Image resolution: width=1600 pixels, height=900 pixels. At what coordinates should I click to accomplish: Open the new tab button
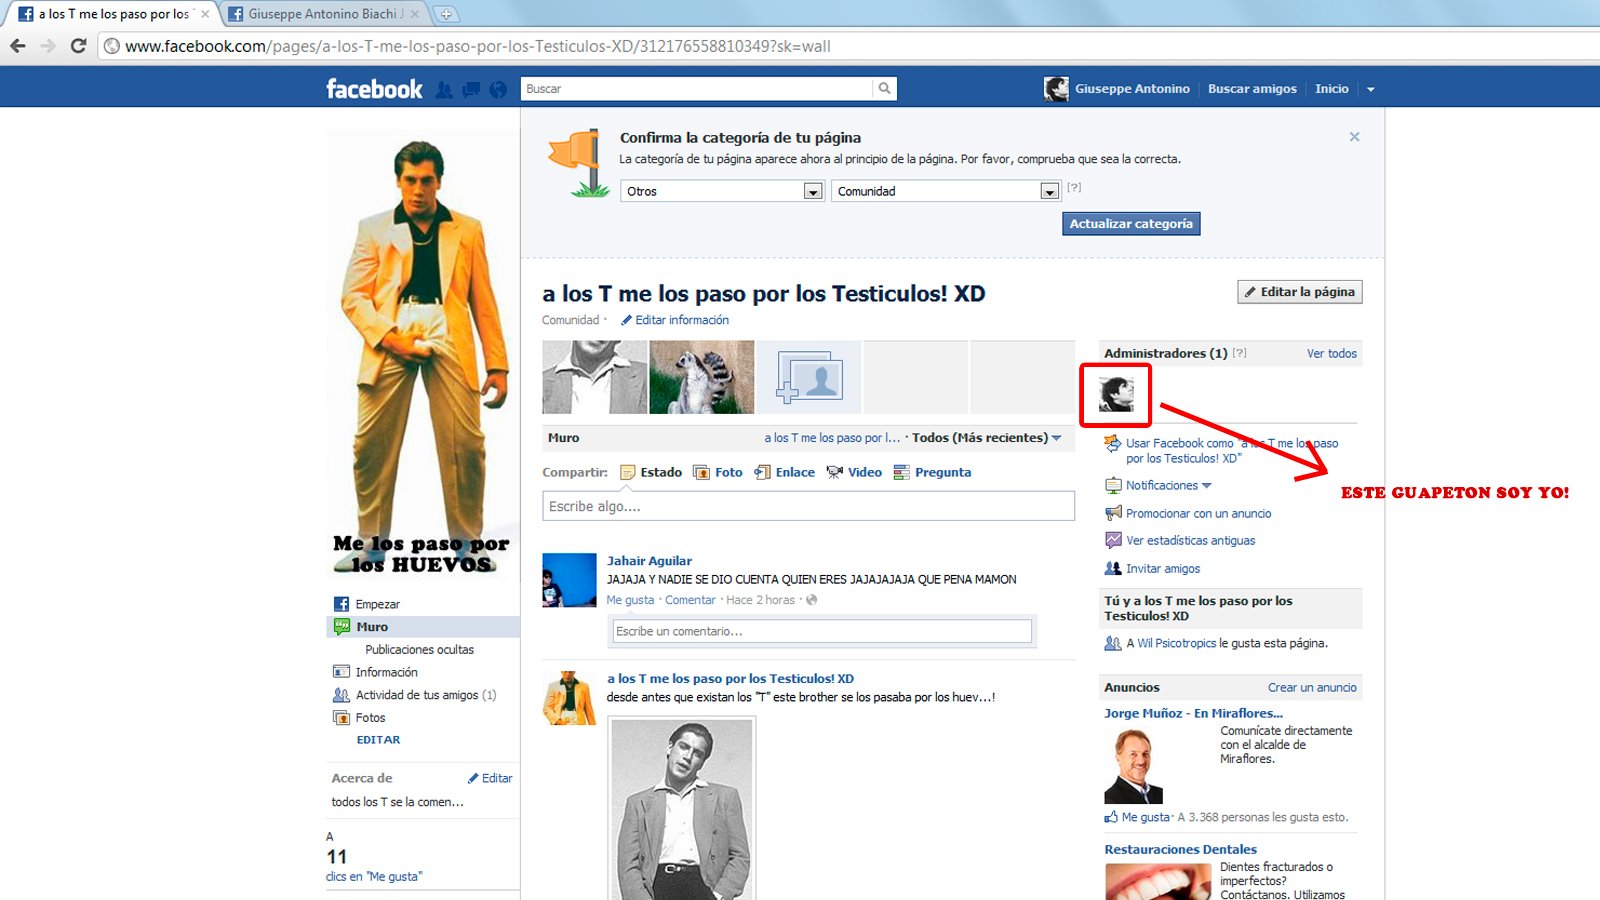tap(446, 14)
